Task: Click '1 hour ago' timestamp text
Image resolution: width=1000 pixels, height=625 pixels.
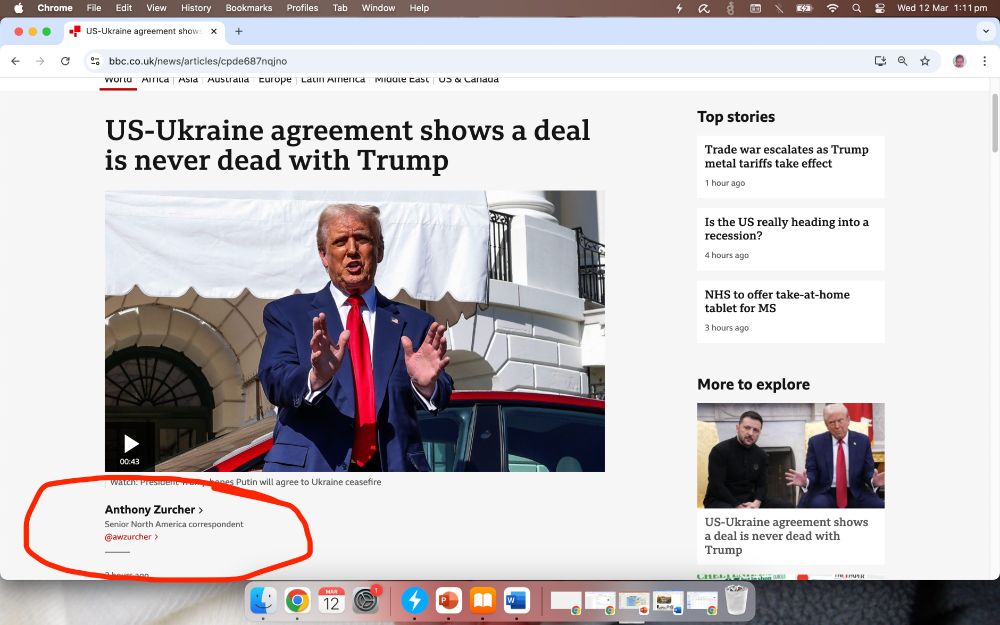Action: click(724, 183)
